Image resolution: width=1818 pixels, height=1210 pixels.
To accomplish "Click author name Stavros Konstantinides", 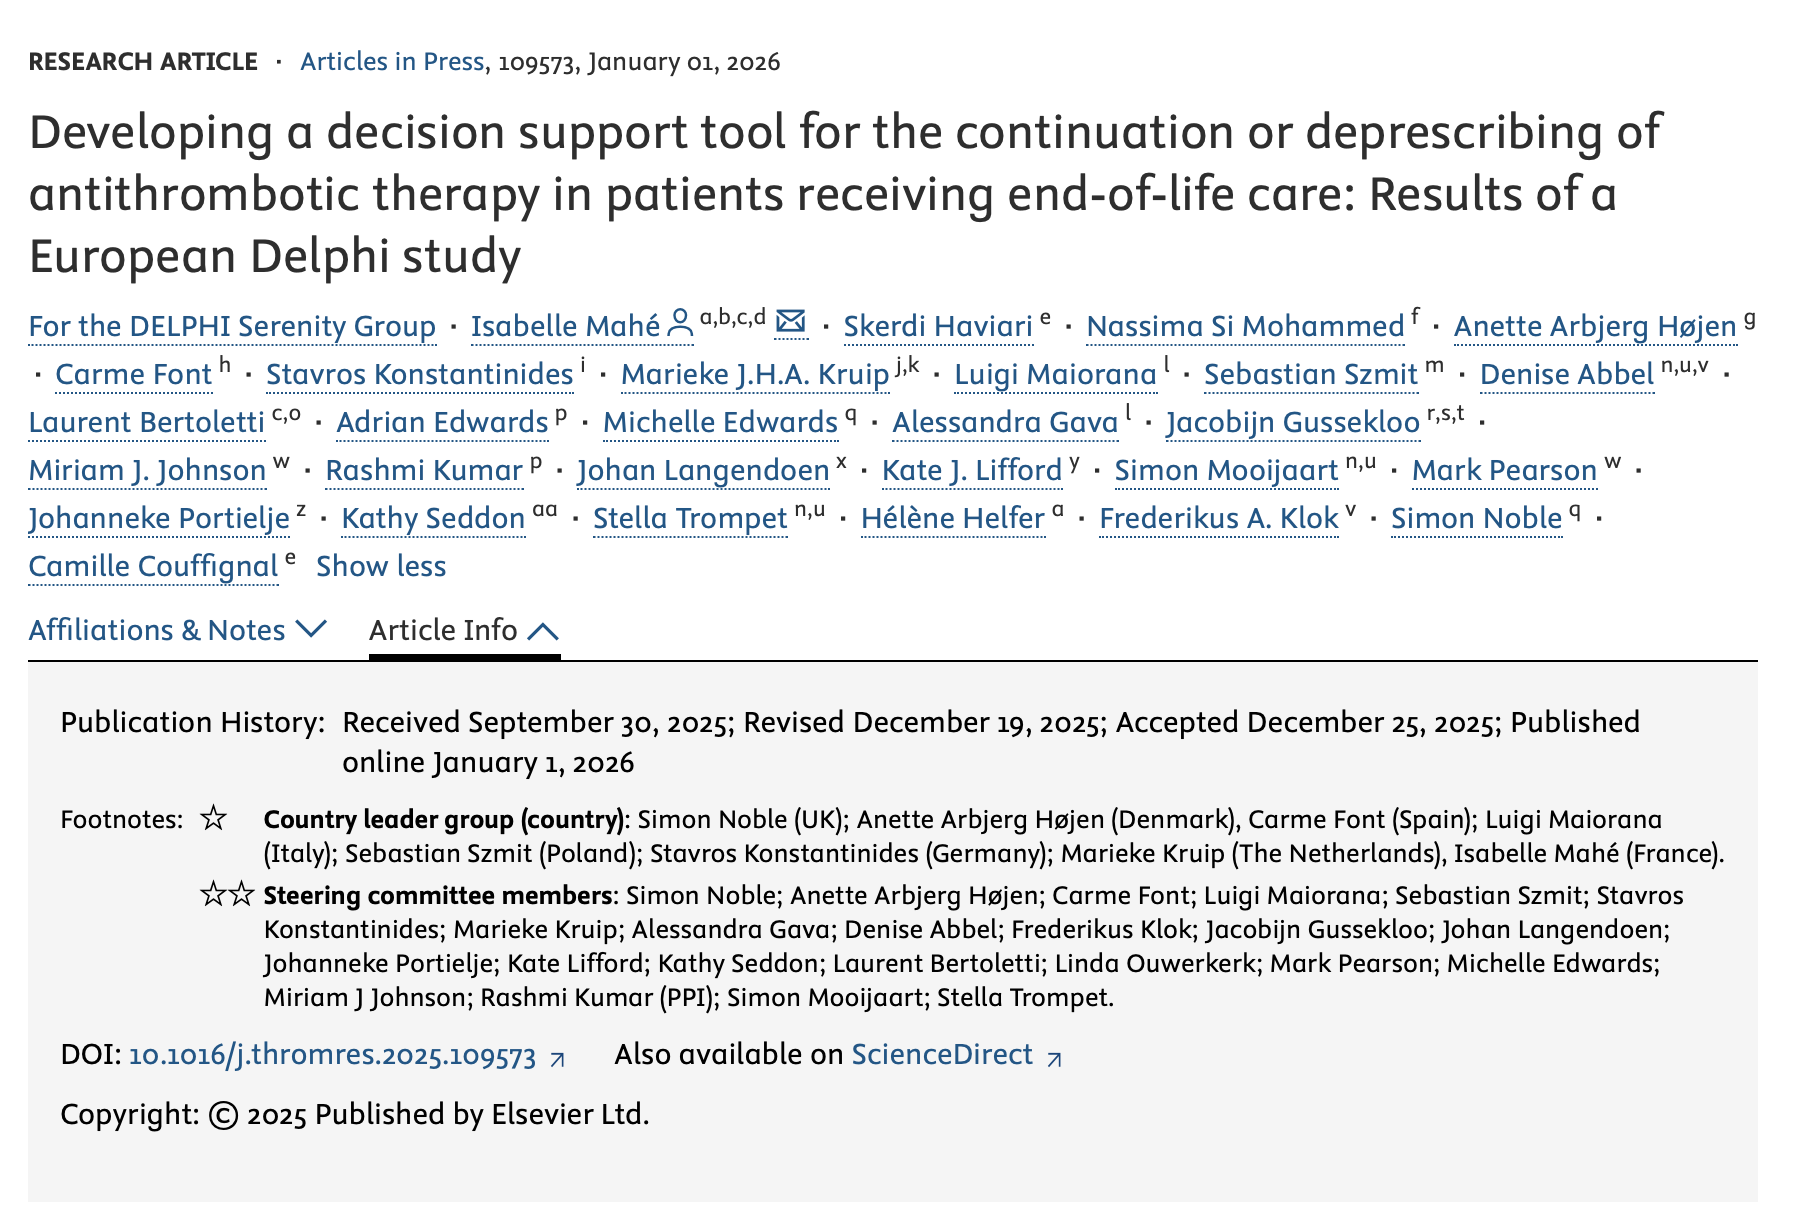I will pos(420,374).
